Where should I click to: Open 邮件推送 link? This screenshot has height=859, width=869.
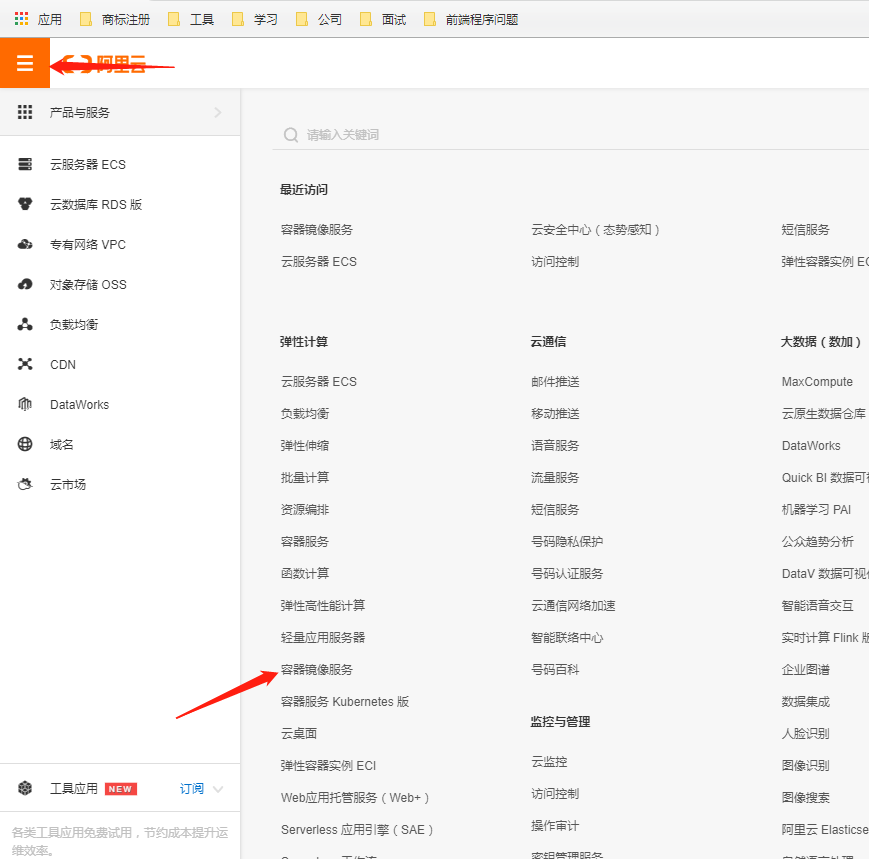point(555,382)
